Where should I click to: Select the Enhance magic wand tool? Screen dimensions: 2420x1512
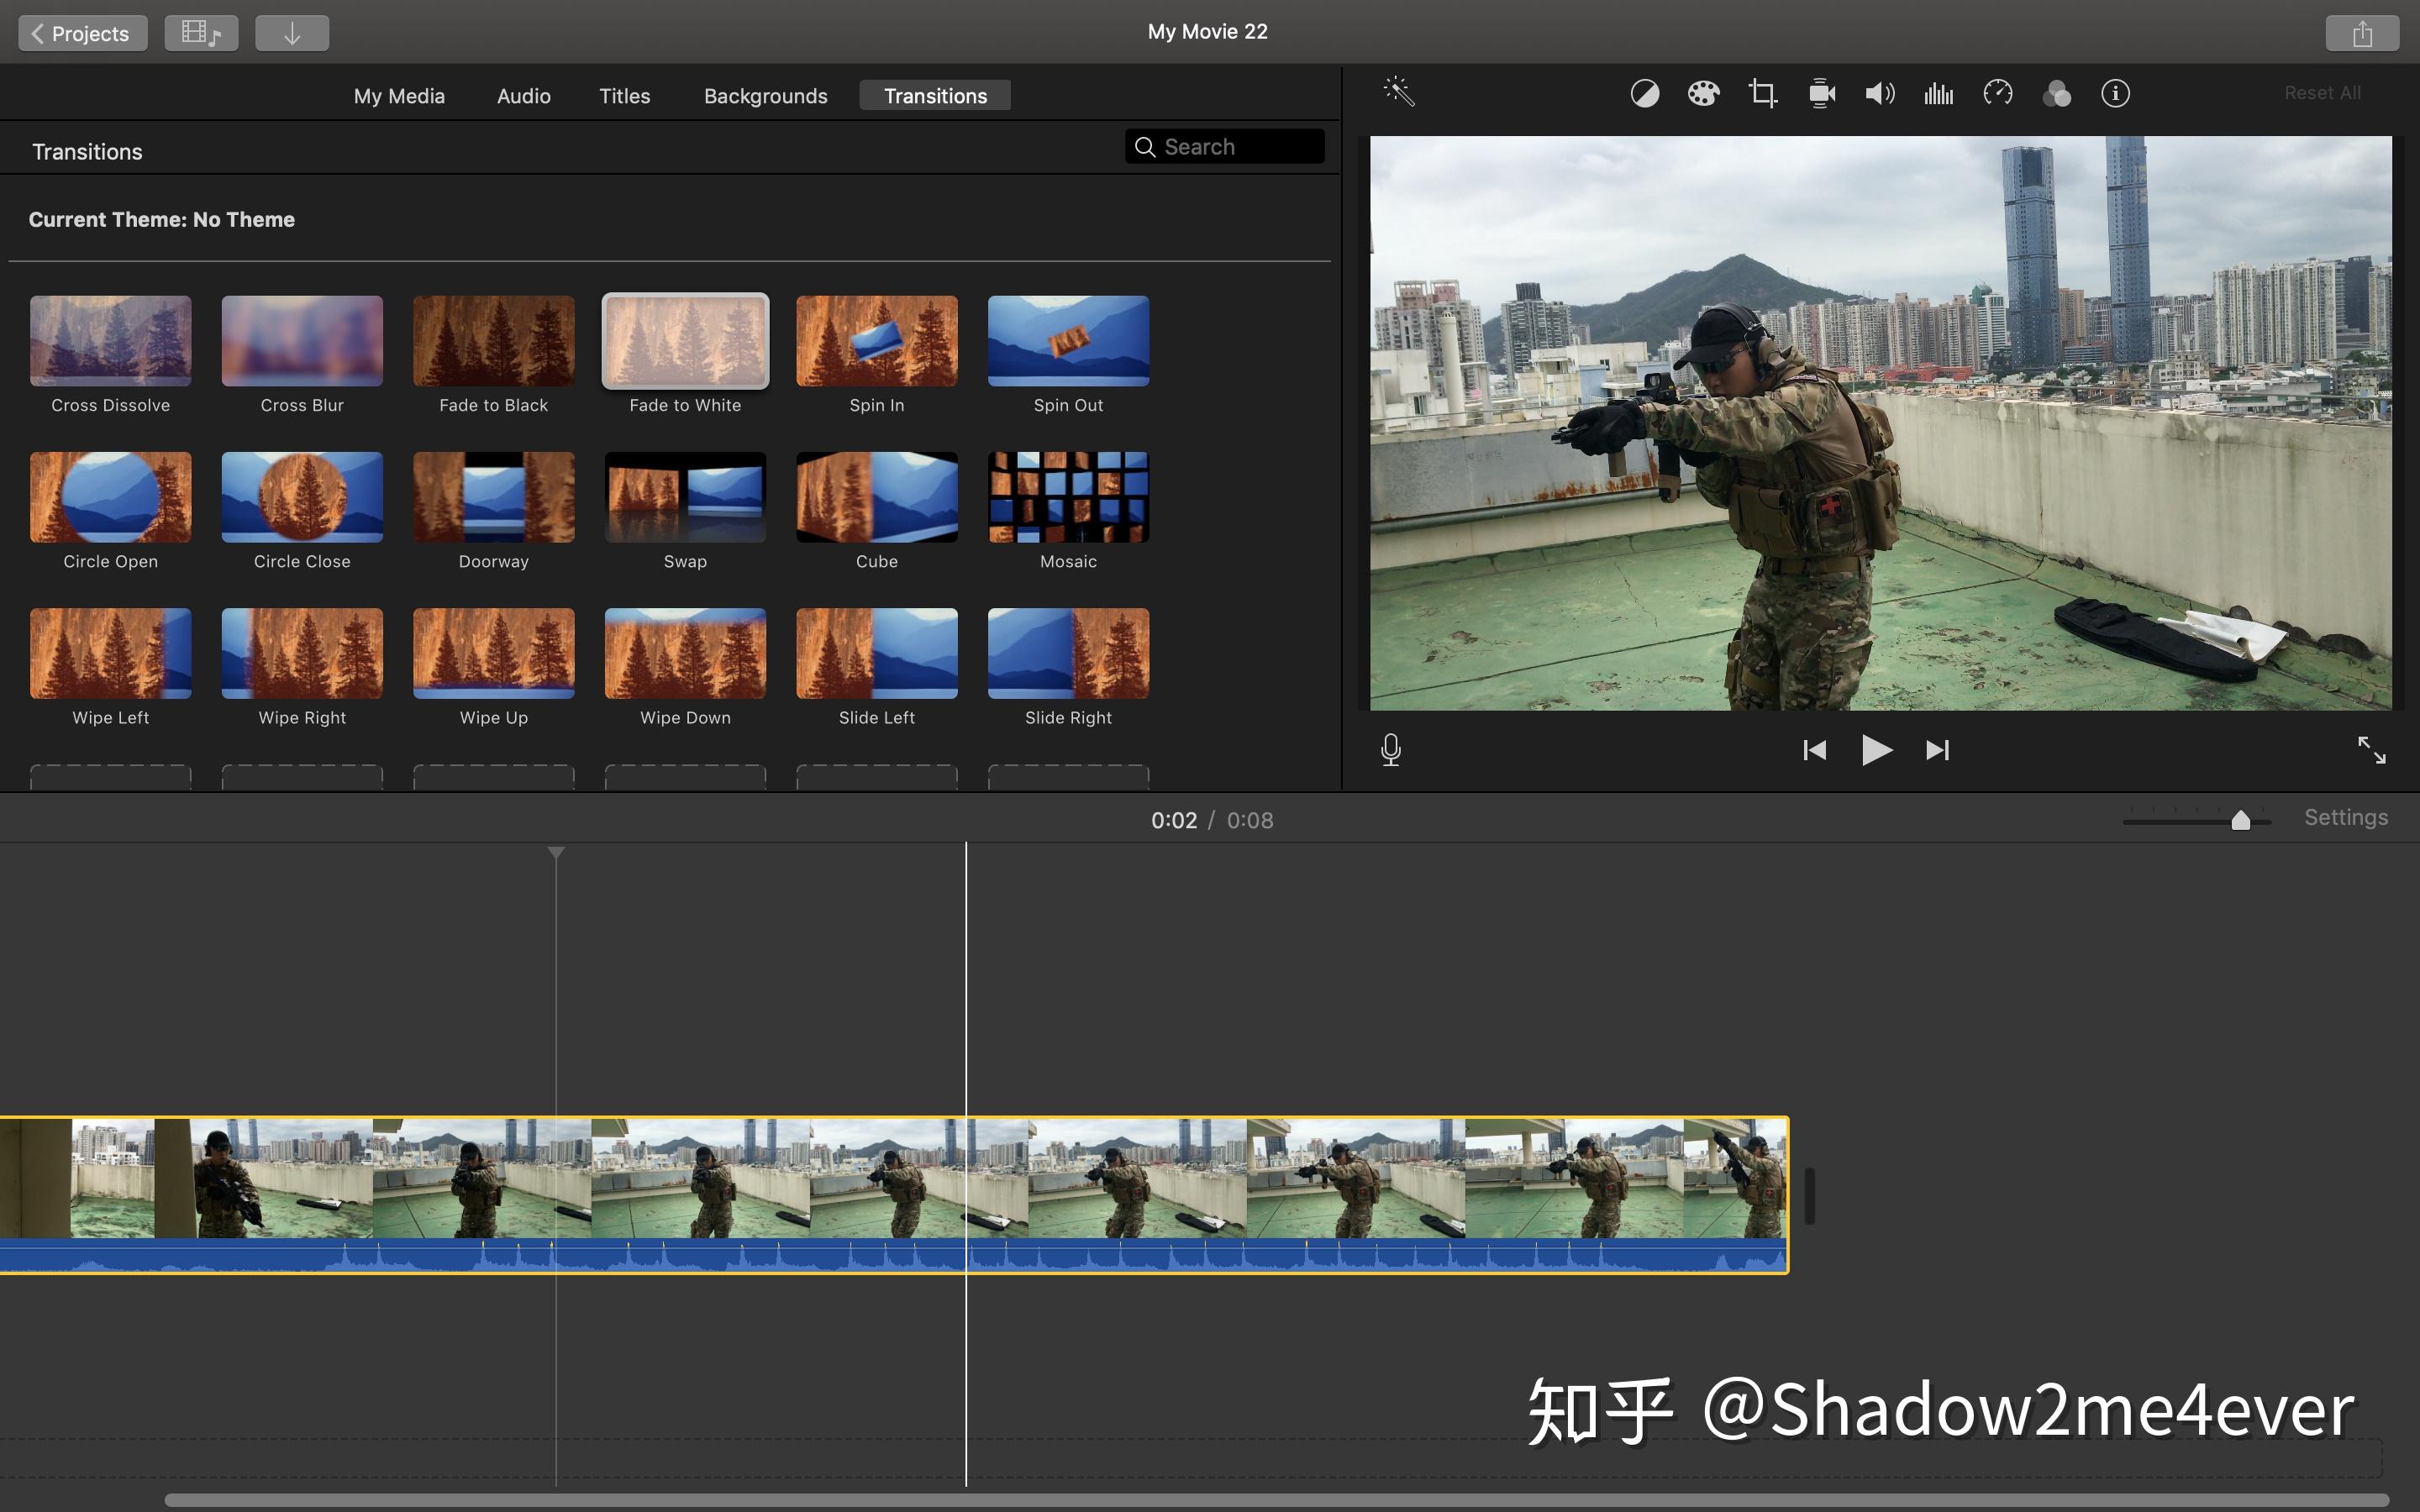pos(1398,92)
